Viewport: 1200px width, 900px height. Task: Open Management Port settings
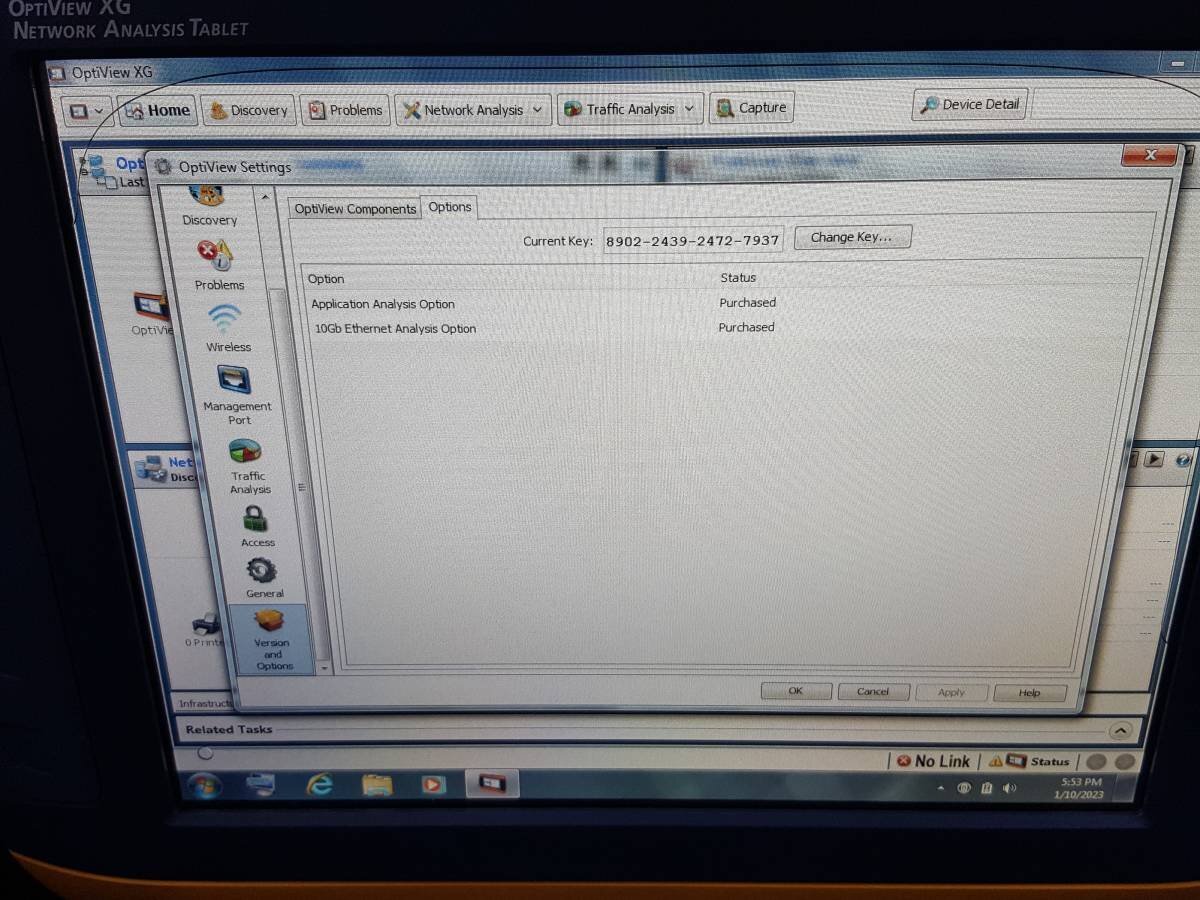(237, 395)
